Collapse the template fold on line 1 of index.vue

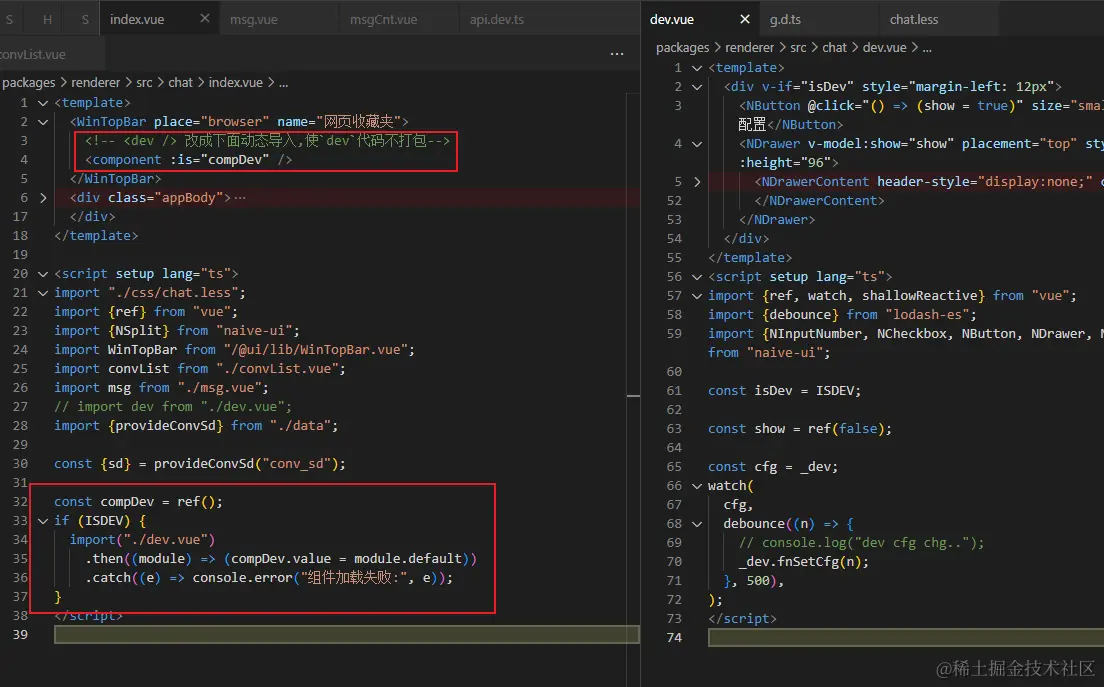tap(43, 103)
